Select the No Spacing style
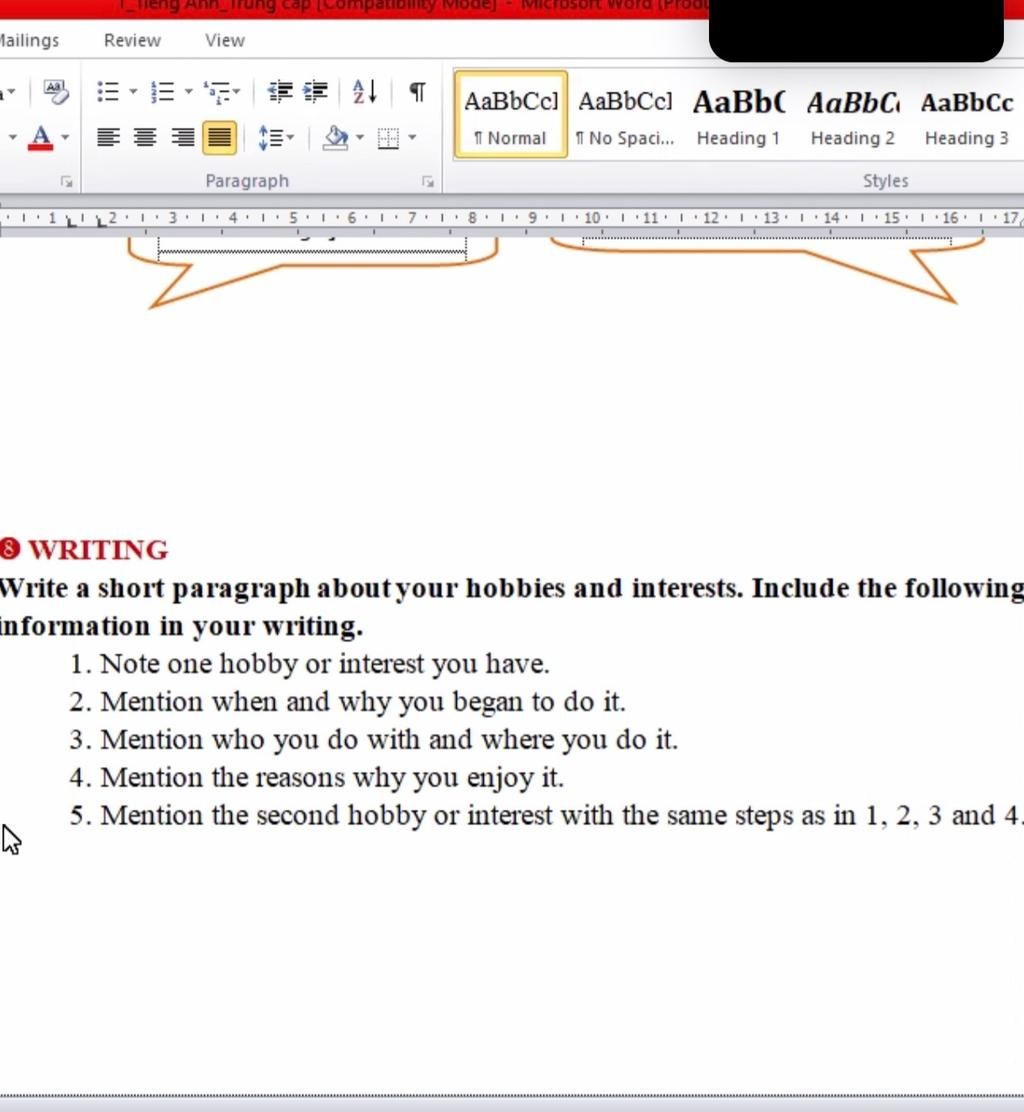1024x1112 pixels. coord(625,114)
